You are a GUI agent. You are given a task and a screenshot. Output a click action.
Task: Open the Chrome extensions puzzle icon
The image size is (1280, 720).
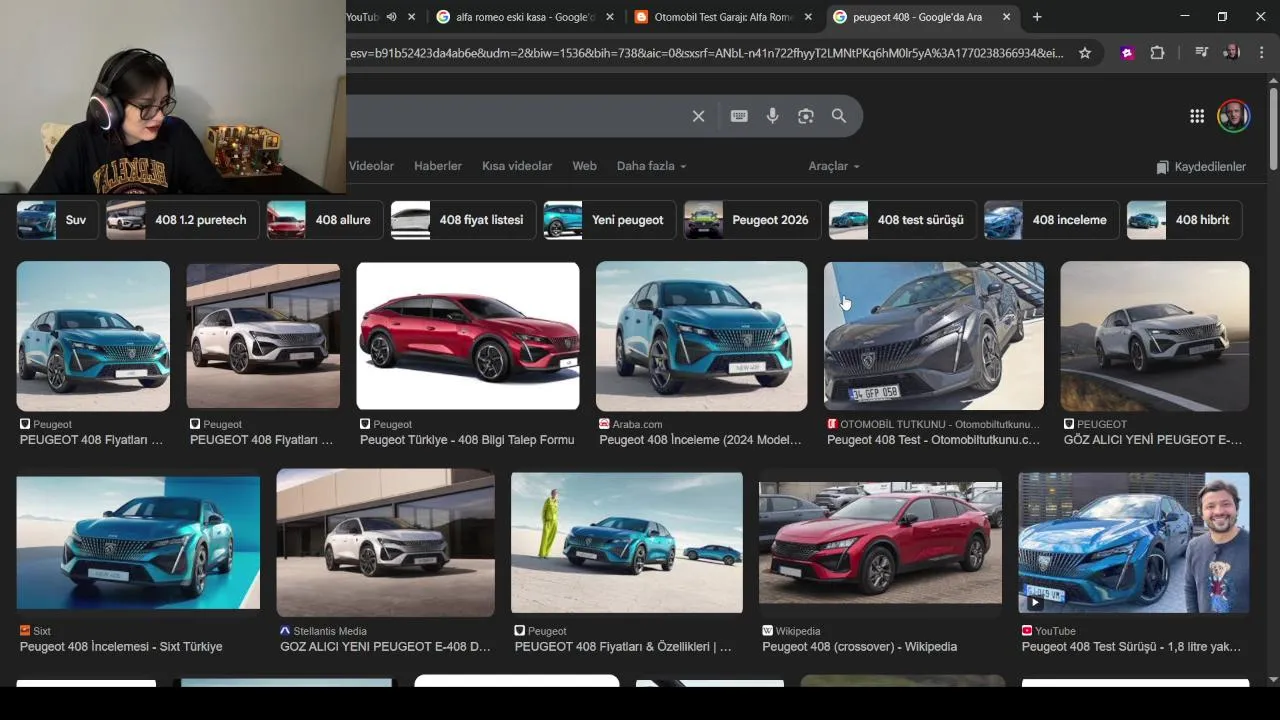[1157, 53]
